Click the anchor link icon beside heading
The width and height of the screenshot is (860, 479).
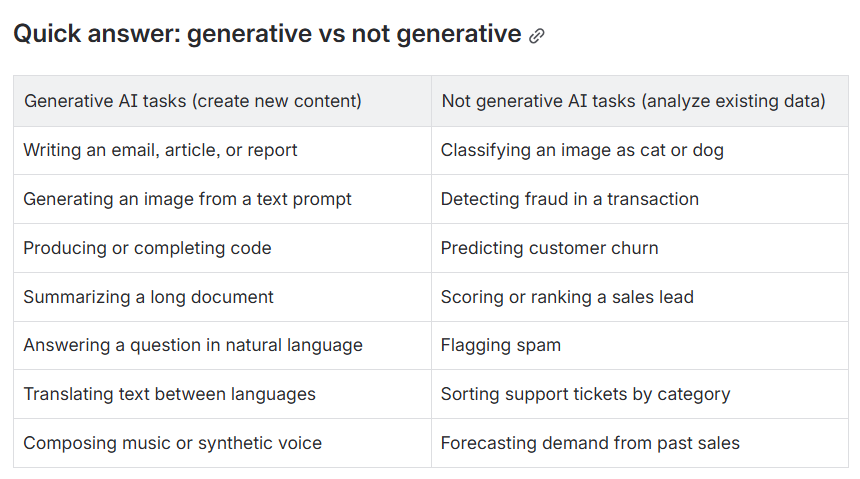[x=536, y=36]
